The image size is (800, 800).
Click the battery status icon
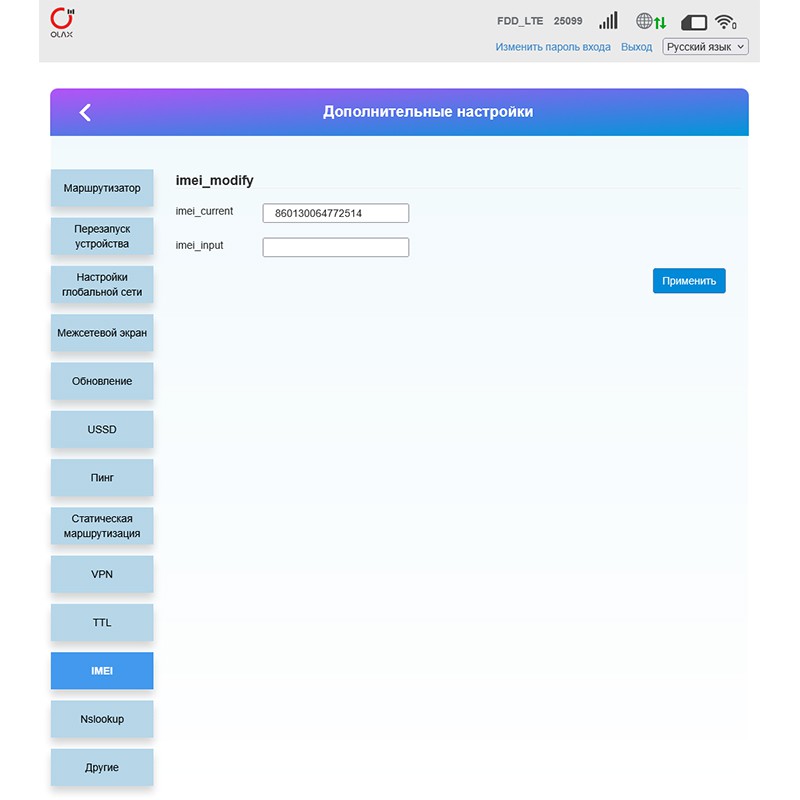pos(694,21)
